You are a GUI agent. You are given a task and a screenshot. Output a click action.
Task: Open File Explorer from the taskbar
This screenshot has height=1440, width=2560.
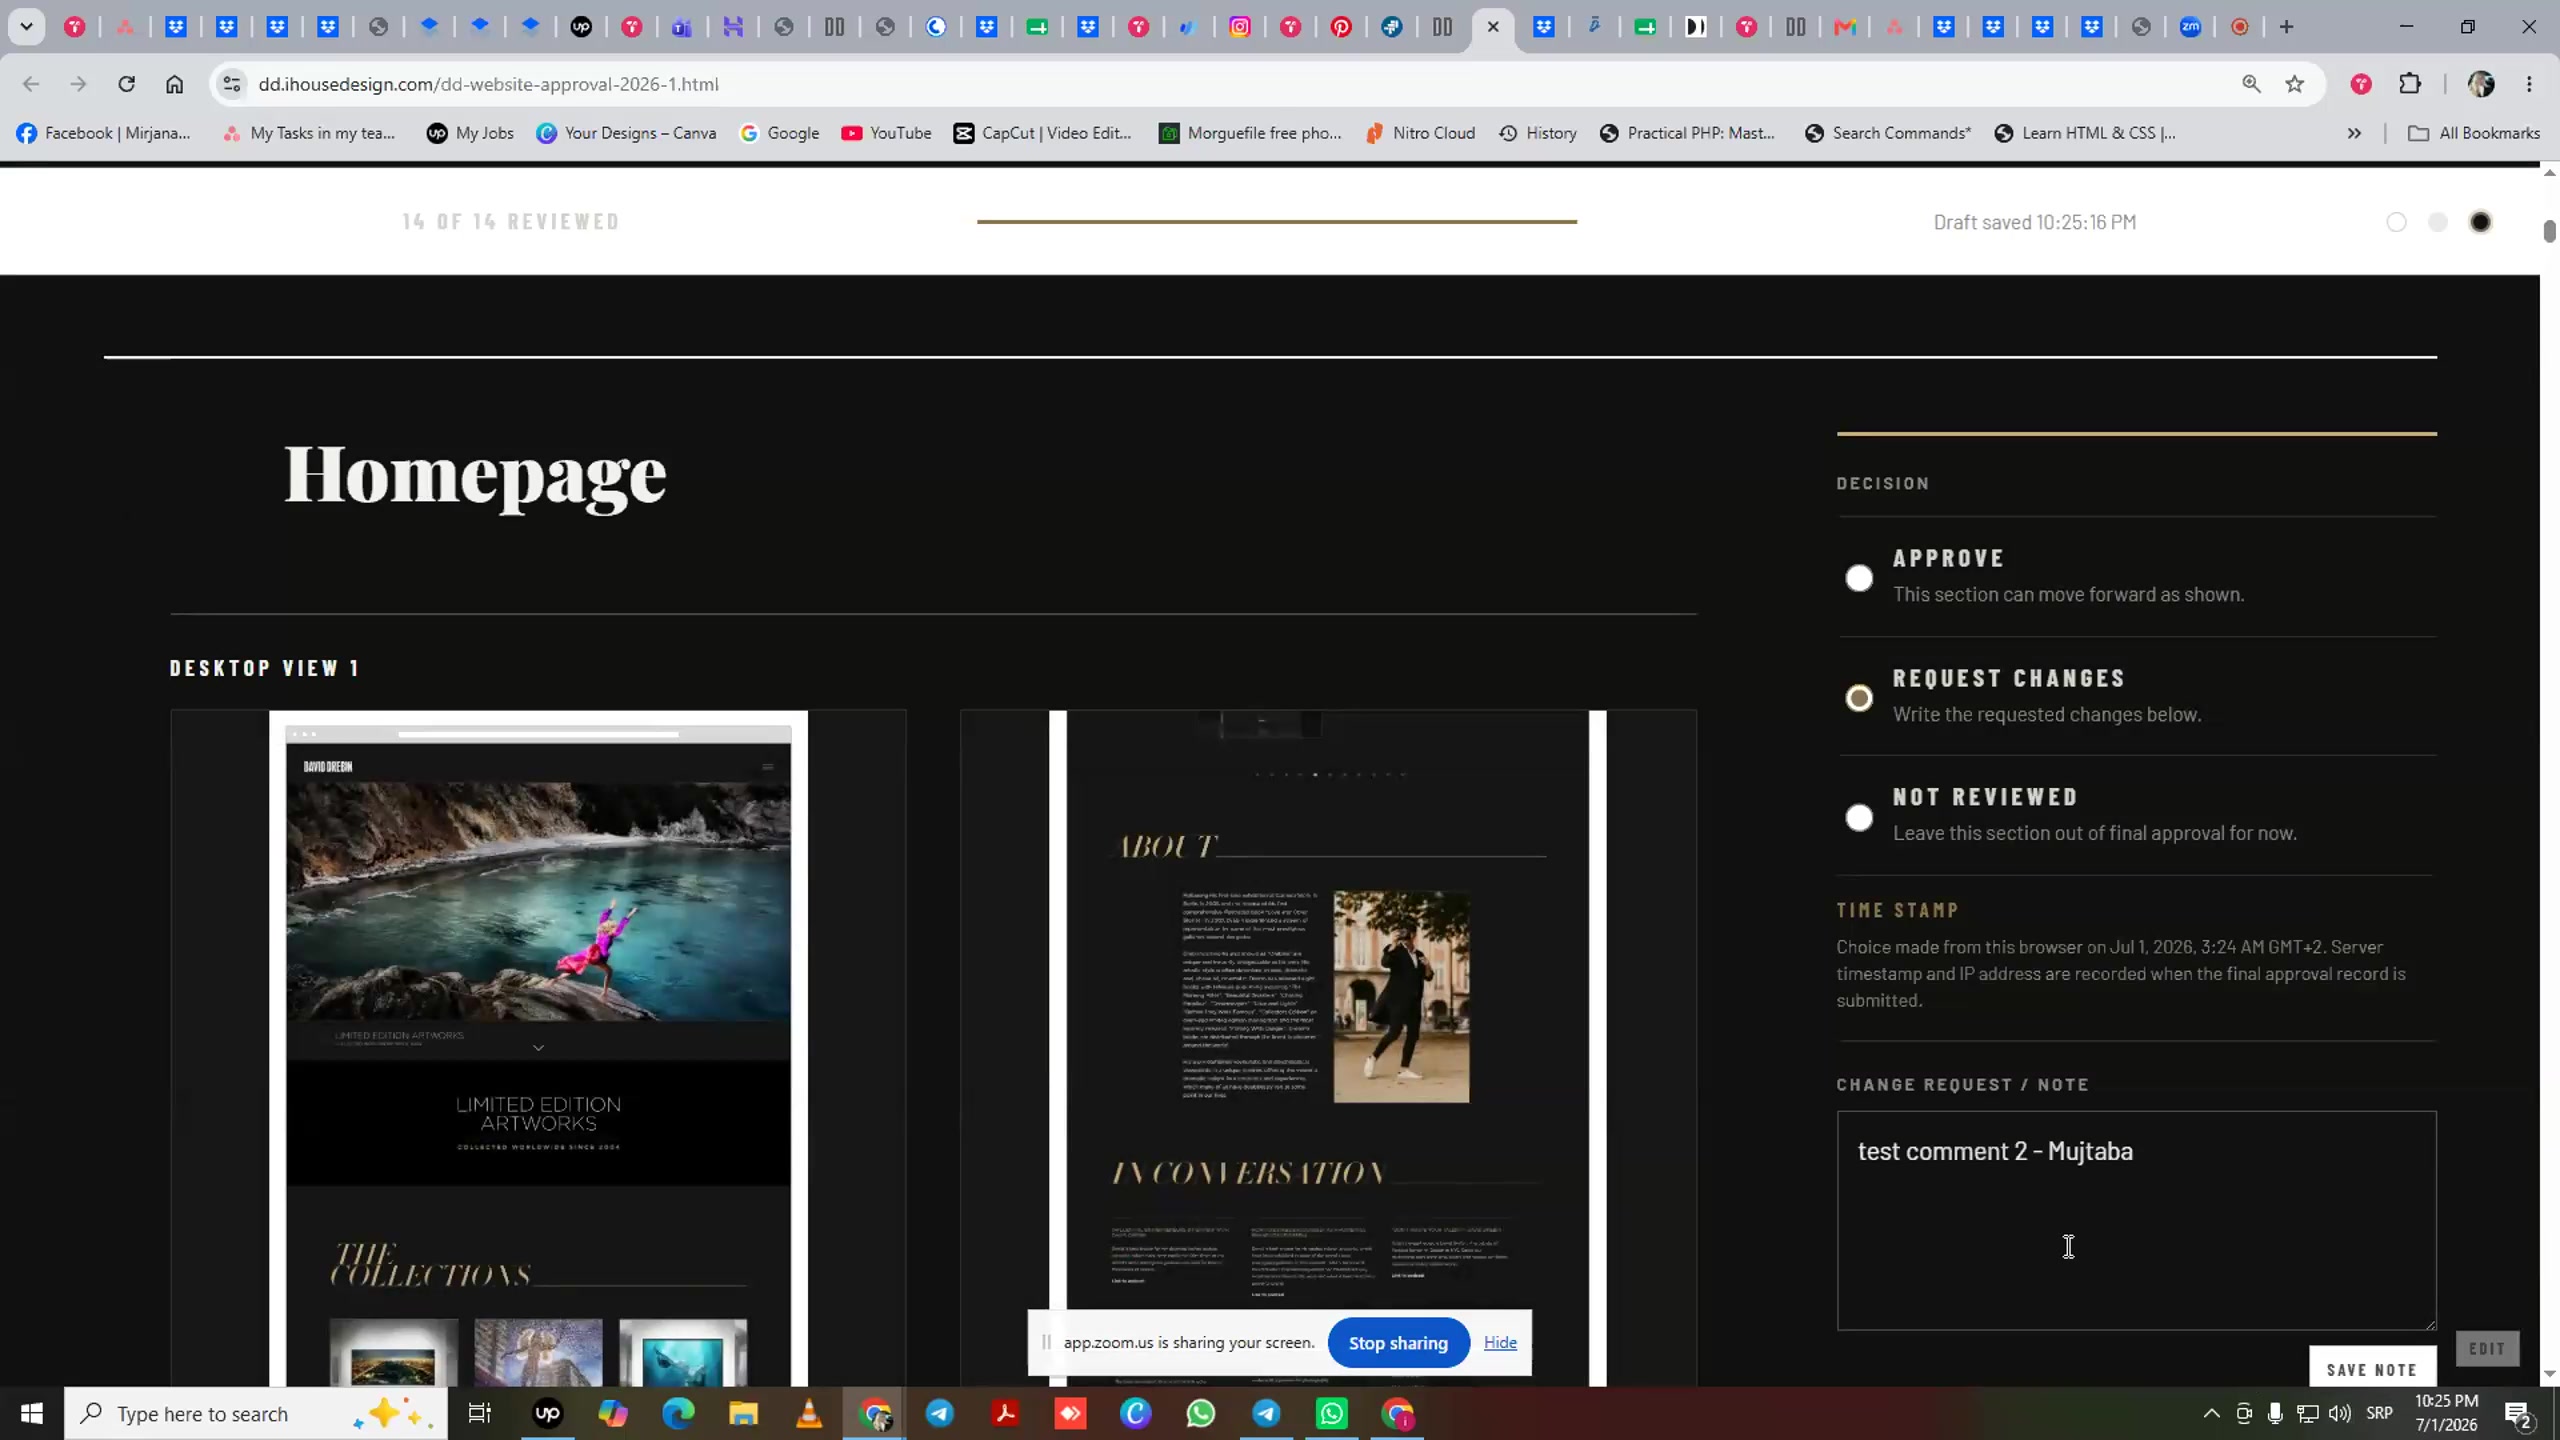(743, 1413)
